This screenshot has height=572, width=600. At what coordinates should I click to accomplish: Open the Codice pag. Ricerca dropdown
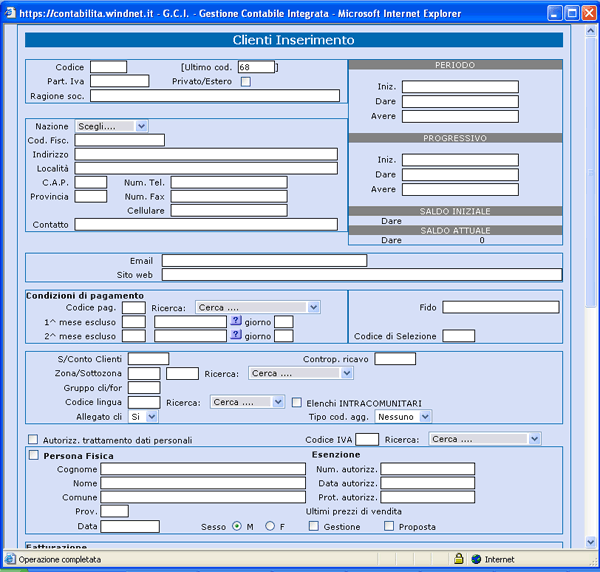[258, 307]
